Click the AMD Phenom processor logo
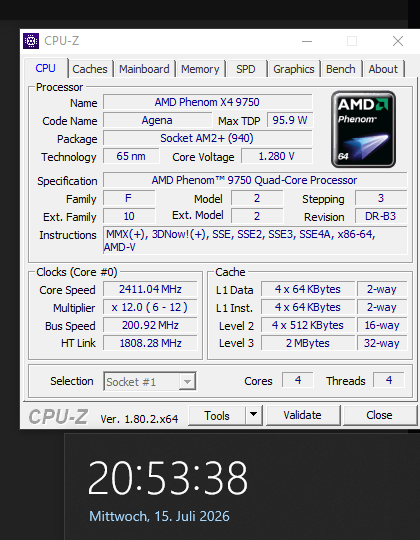This screenshot has width=420, height=540. pos(363,129)
